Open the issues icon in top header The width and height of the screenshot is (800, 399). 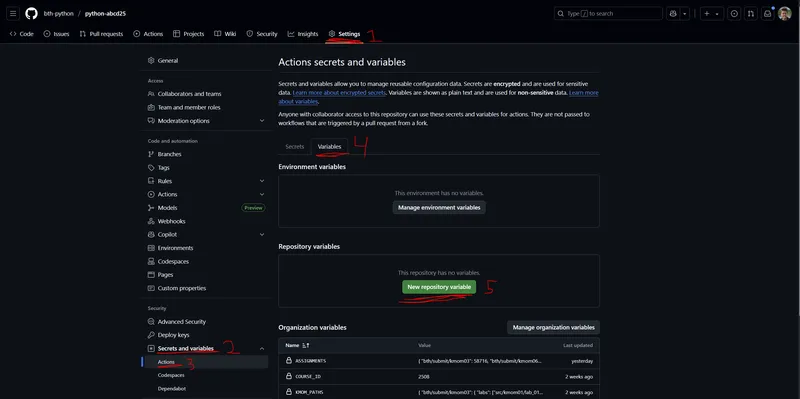734,14
